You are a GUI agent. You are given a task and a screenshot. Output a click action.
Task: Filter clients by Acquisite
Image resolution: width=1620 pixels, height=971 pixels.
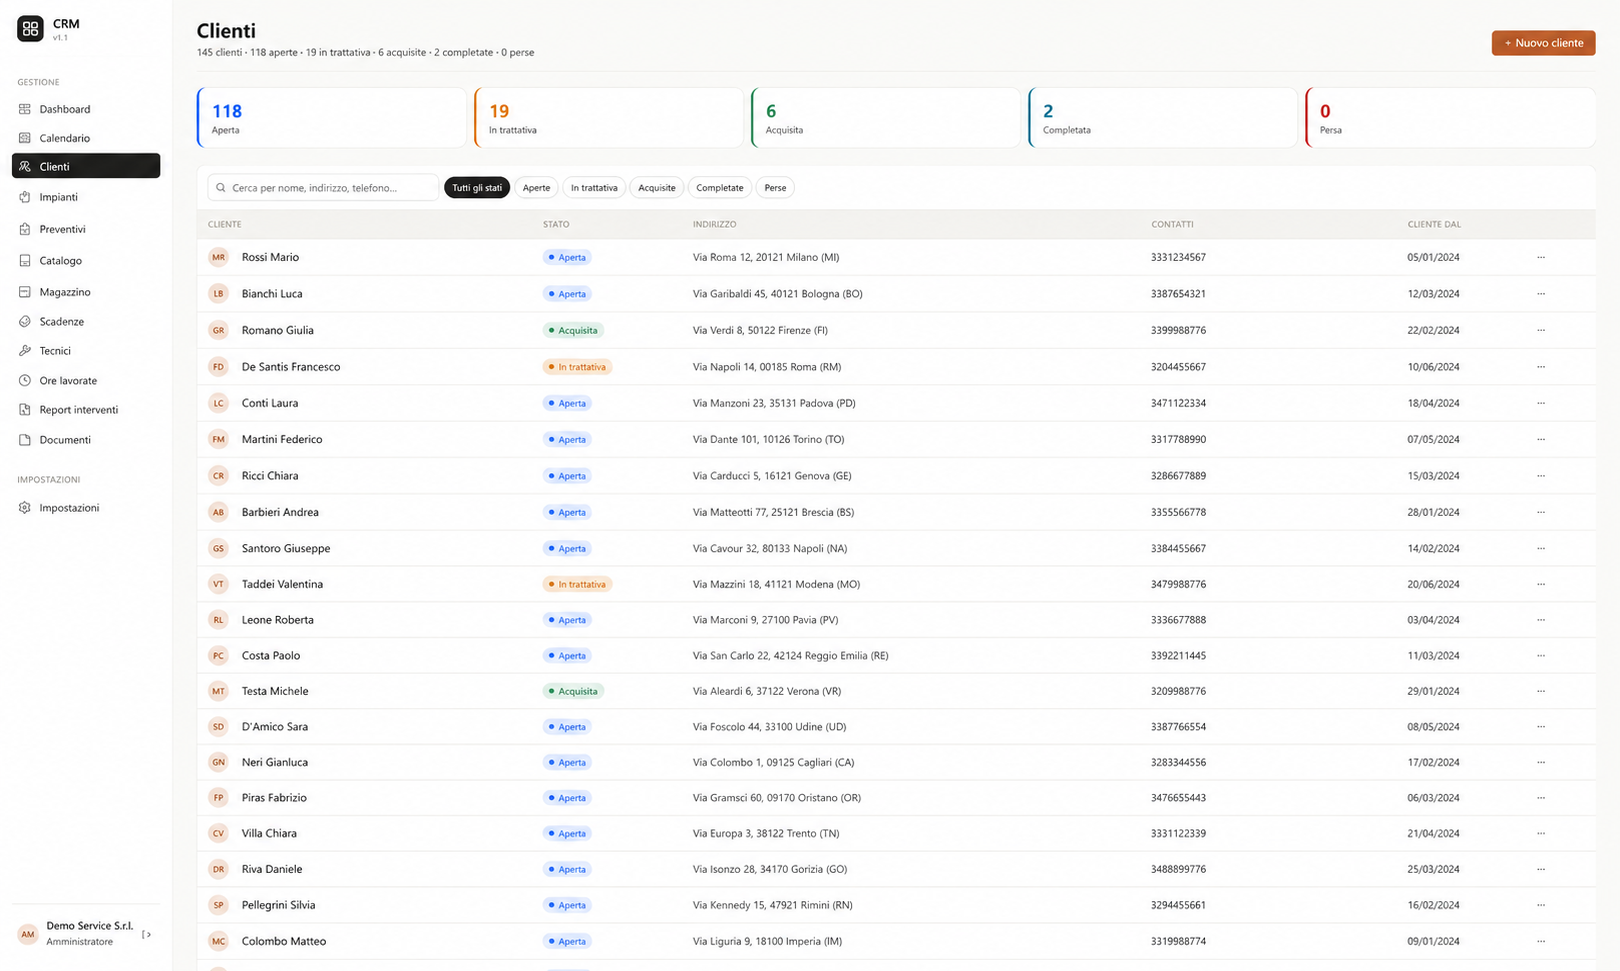pyautogui.click(x=657, y=188)
